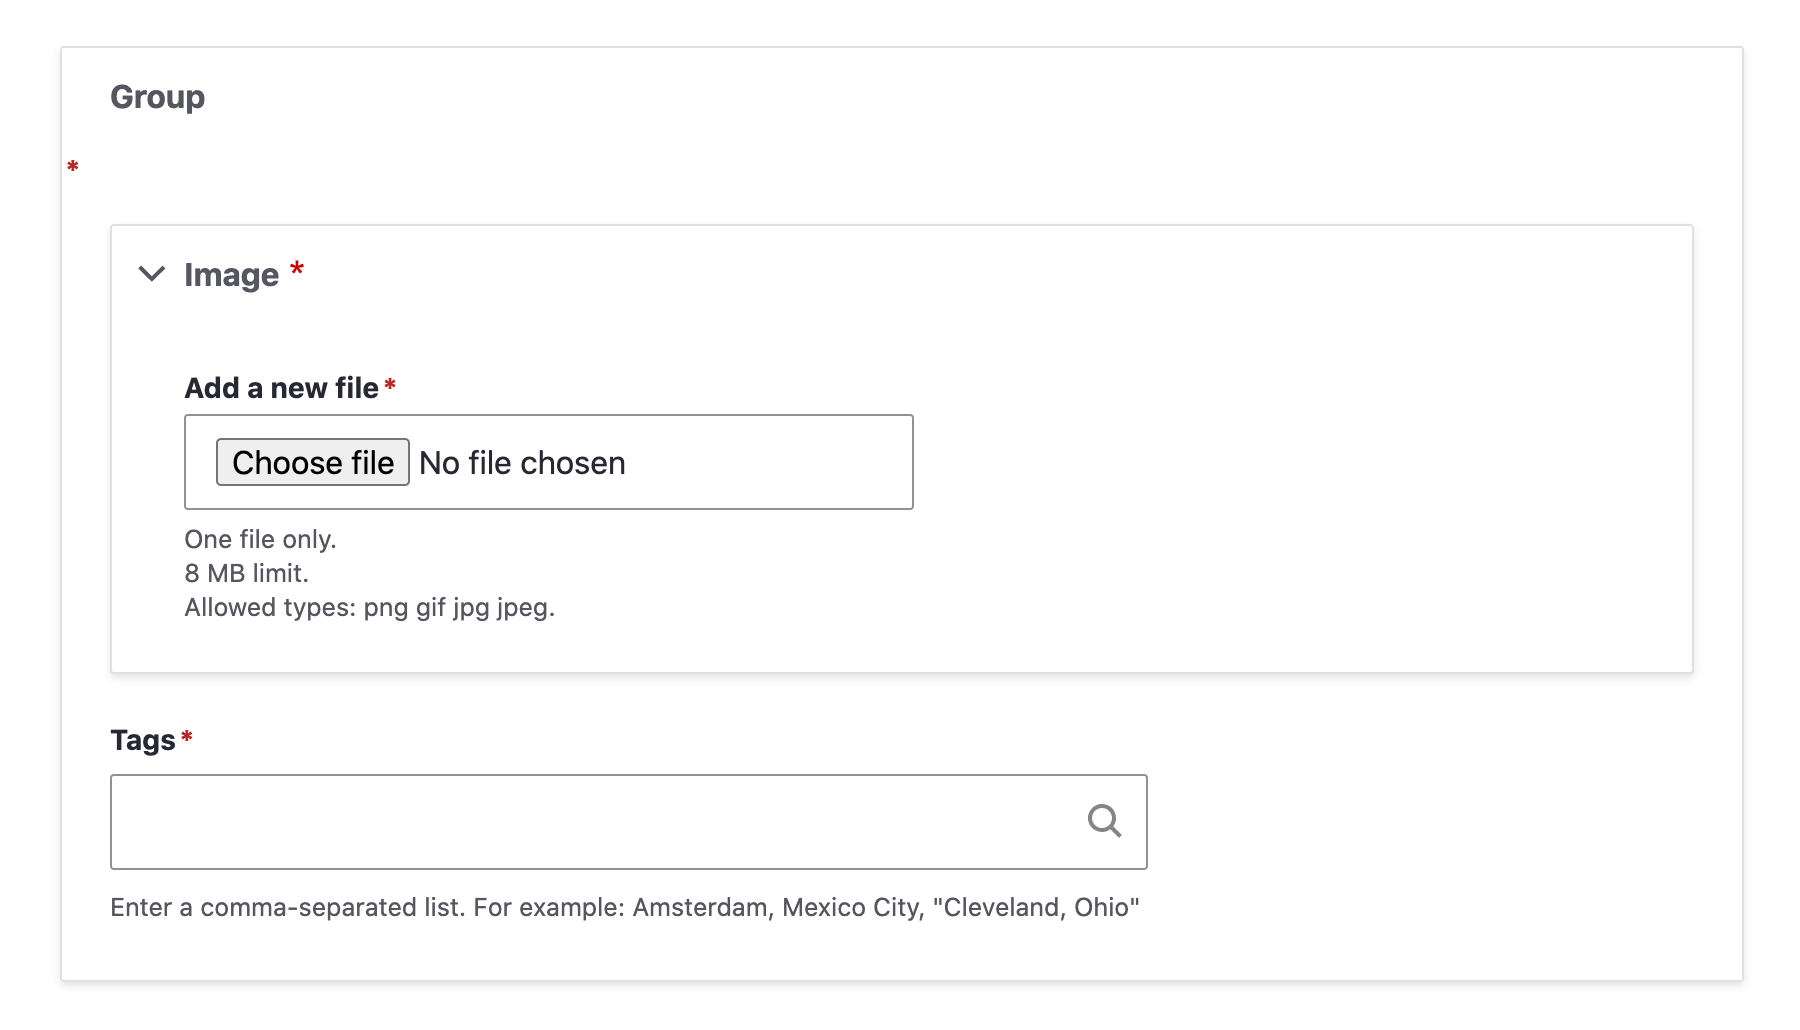Image resolution: width=1800 pixels, height=1030 pixels.
Task: Click the Group heading
Action: coord(158,97)
